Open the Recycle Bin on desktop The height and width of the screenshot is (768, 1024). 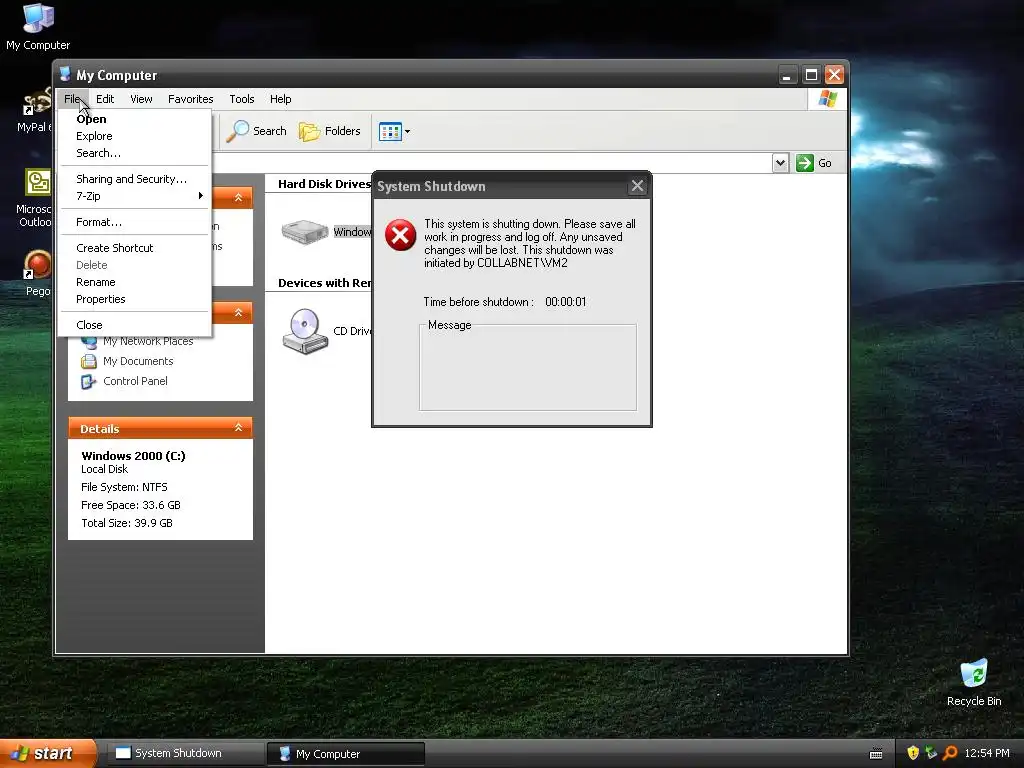pyautogui.click(x=974, y=682)
